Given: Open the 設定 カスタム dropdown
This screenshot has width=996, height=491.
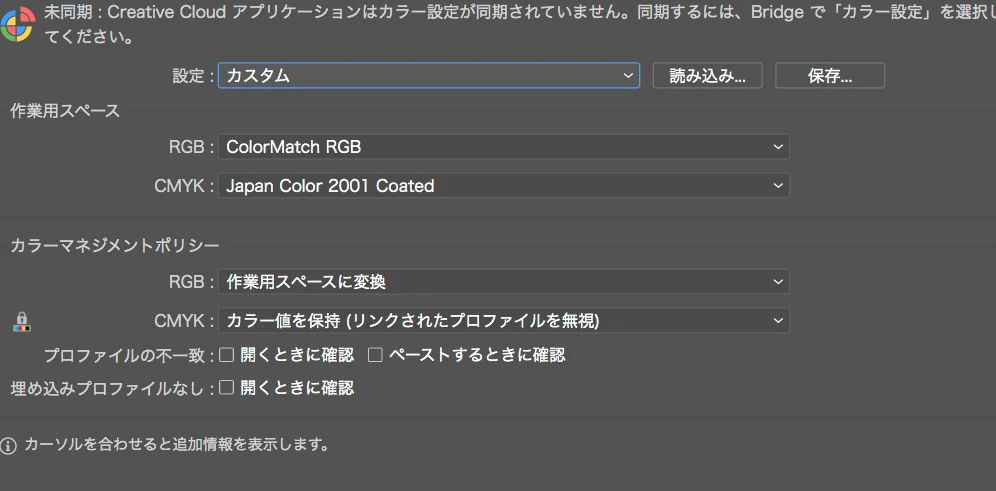Looking at the screenshot, I should (x=429, y=76).
